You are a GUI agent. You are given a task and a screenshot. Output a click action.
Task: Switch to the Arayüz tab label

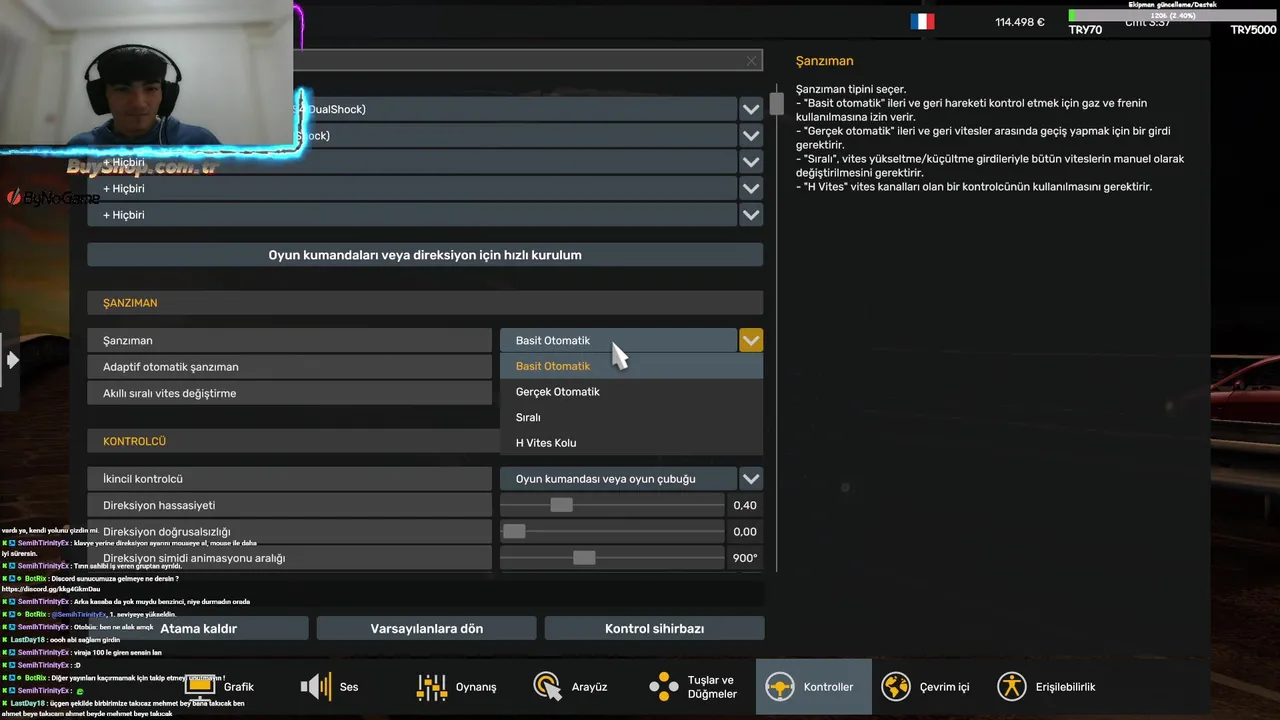pyautogui.click(x=590, y=687)
